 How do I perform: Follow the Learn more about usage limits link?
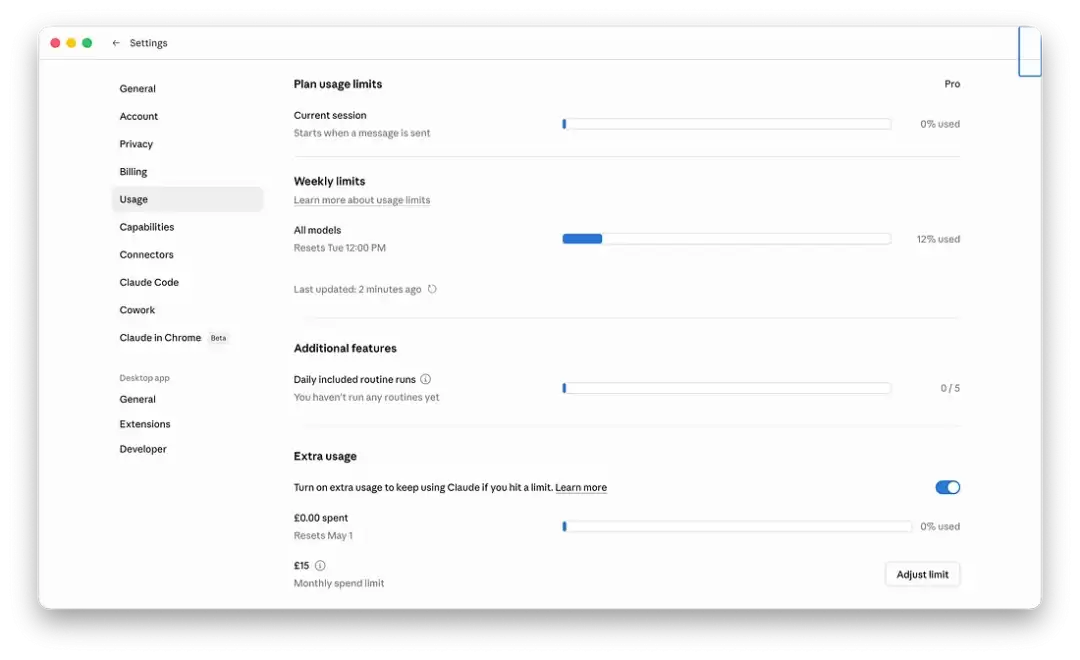click(x=362, y=200)
